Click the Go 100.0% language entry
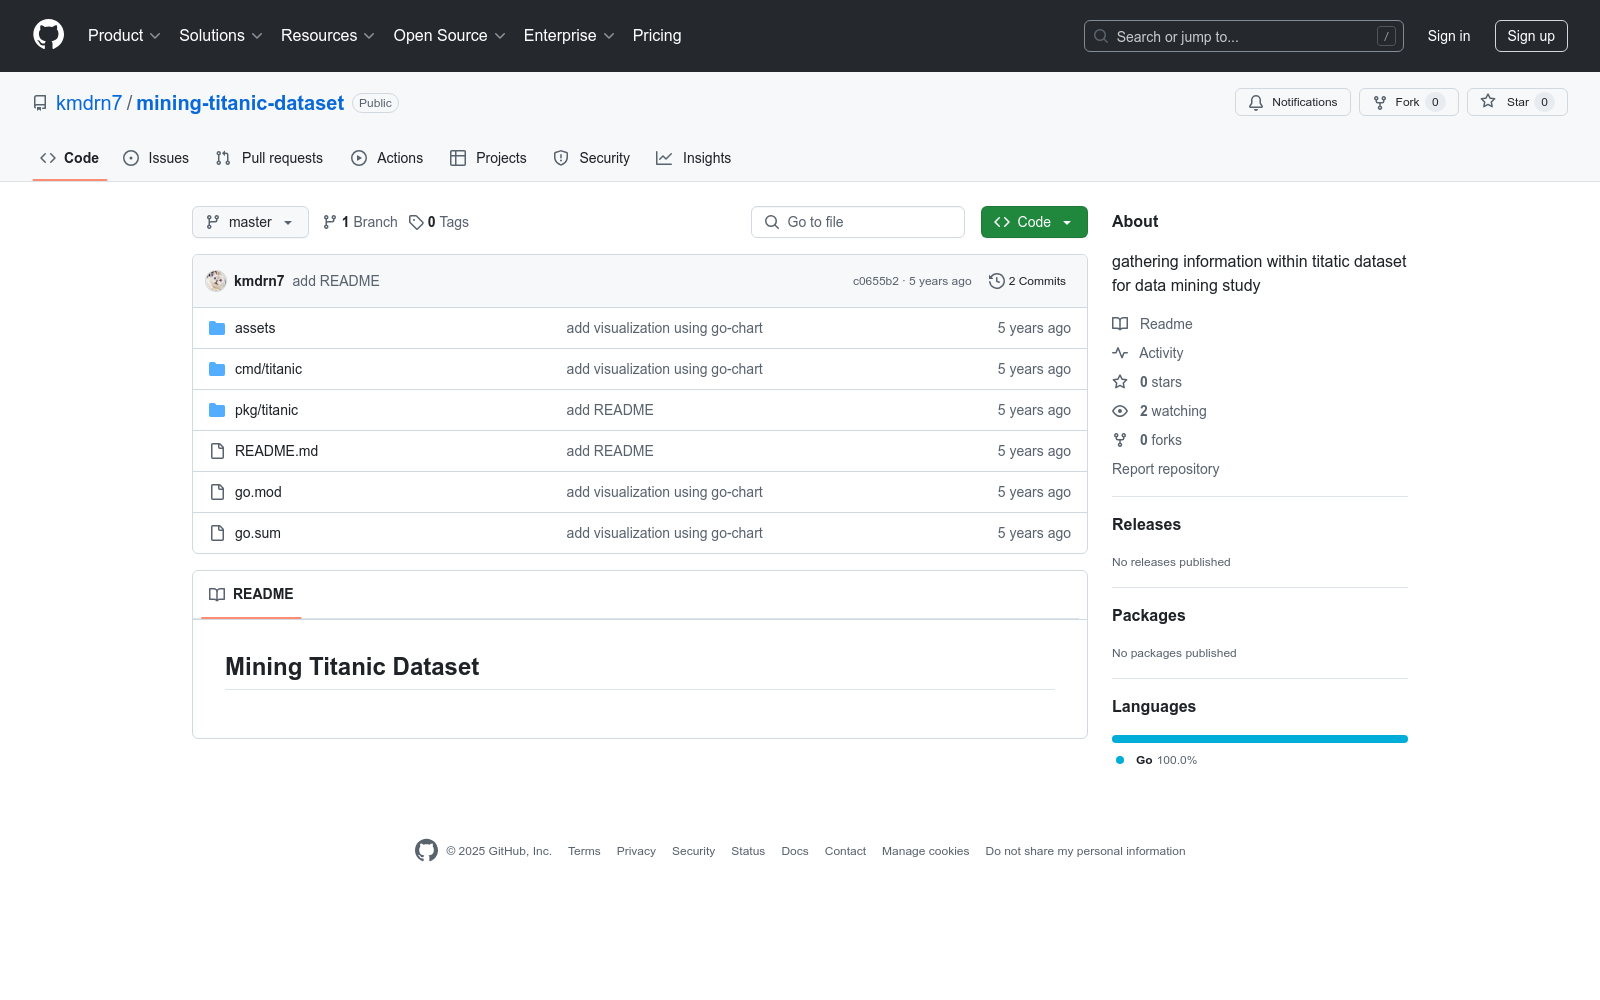Screen dimensions: 1600x1000 click(x=1156, y=760)
